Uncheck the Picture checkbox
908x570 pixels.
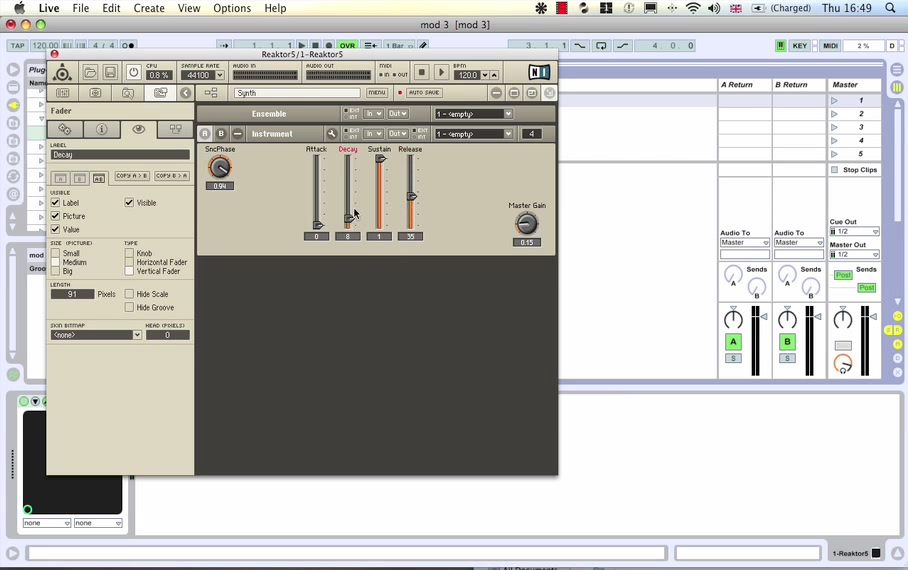[56, 216]
